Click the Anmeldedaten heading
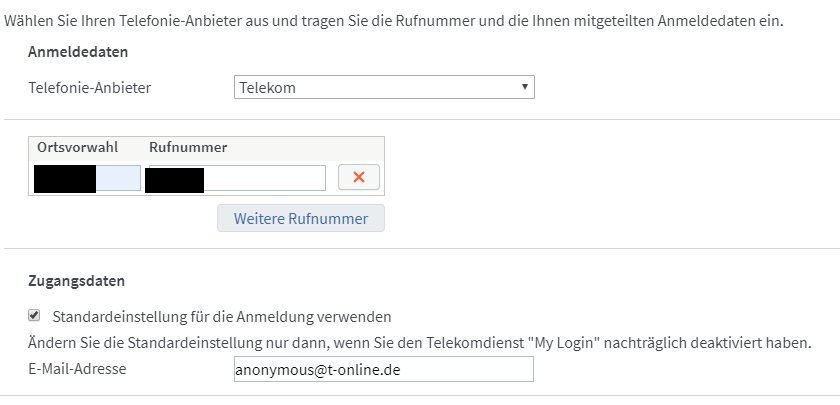Image resolution: width=840 pixels, height=405 pixels. coord(78,52)
